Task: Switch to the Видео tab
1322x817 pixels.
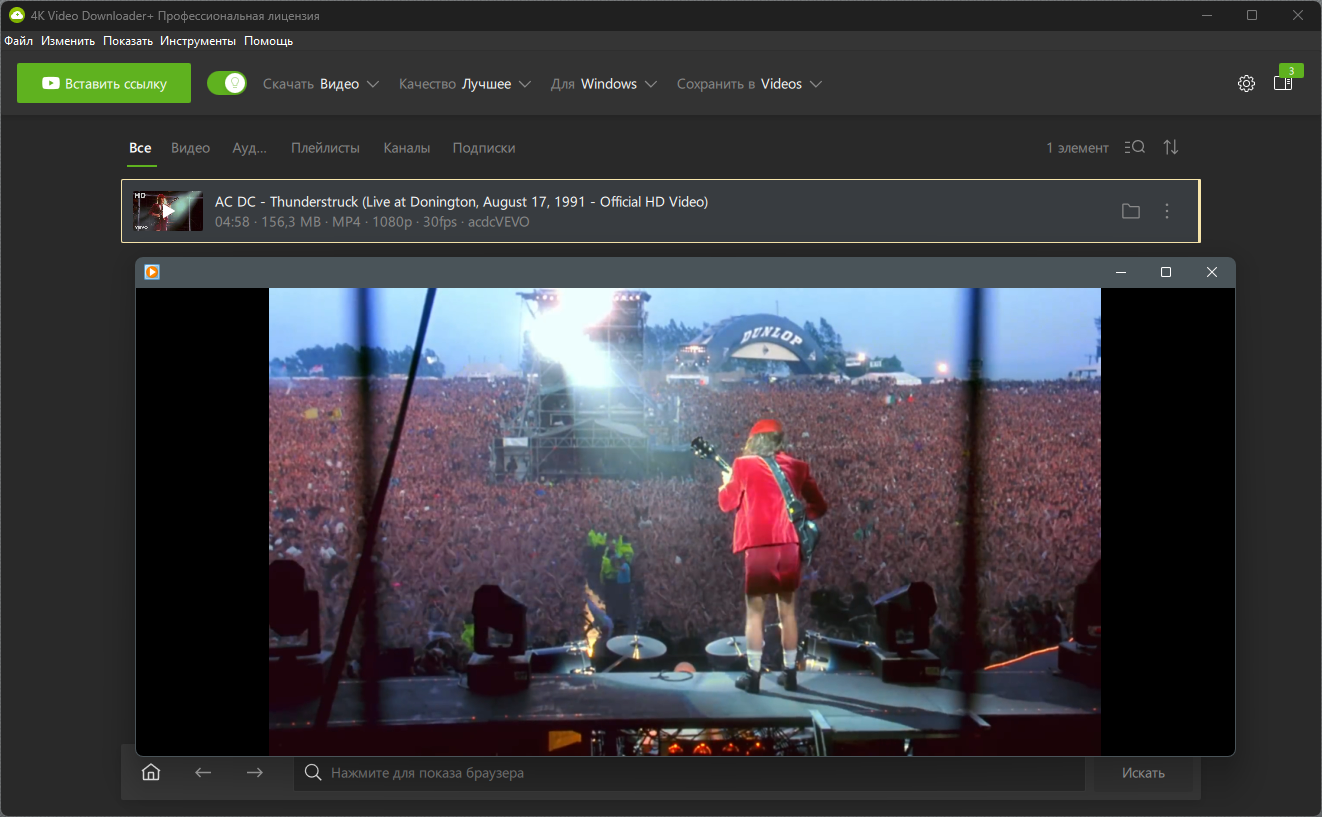Action: tap(190, 148)
